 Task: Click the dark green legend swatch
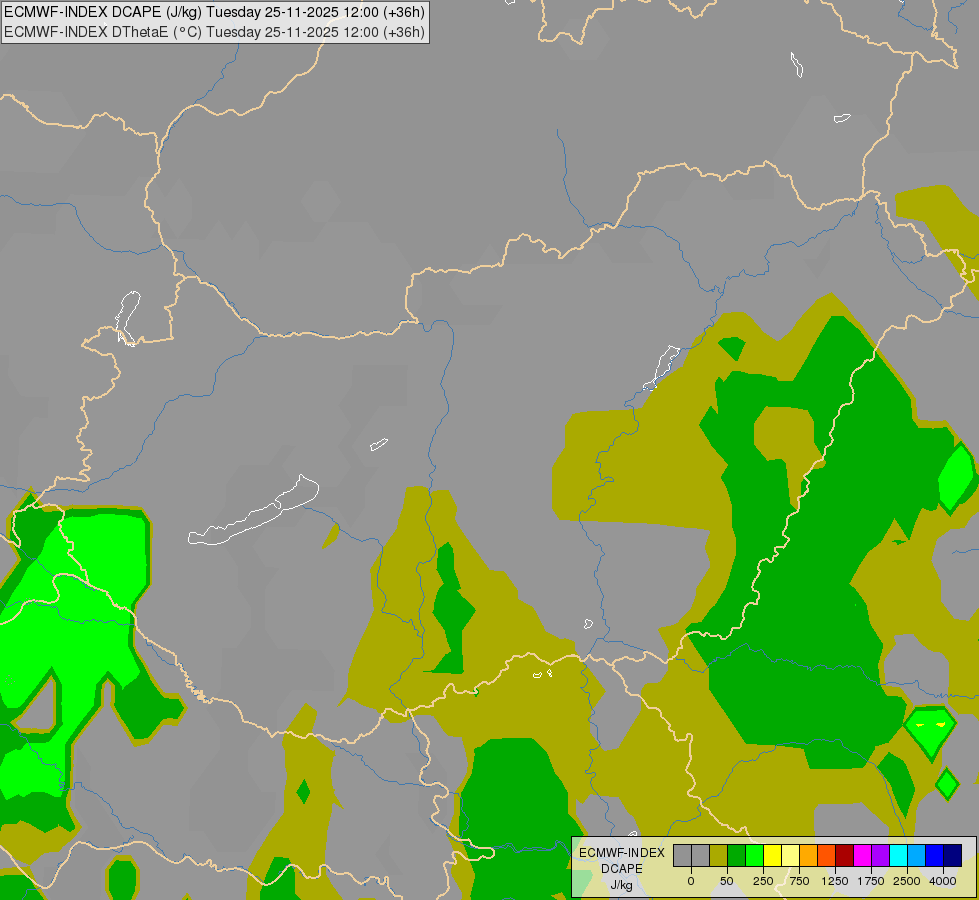(x=737, y=855)
